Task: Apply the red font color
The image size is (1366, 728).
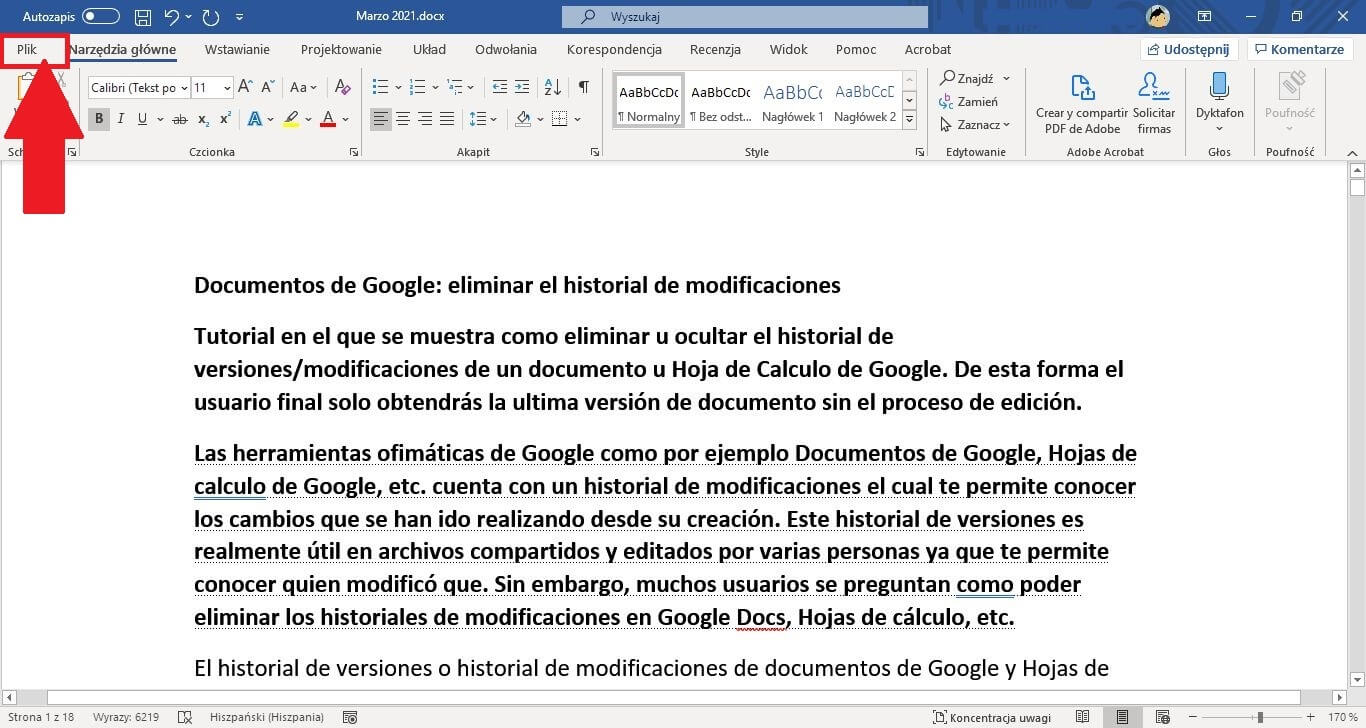Action: 328,119
